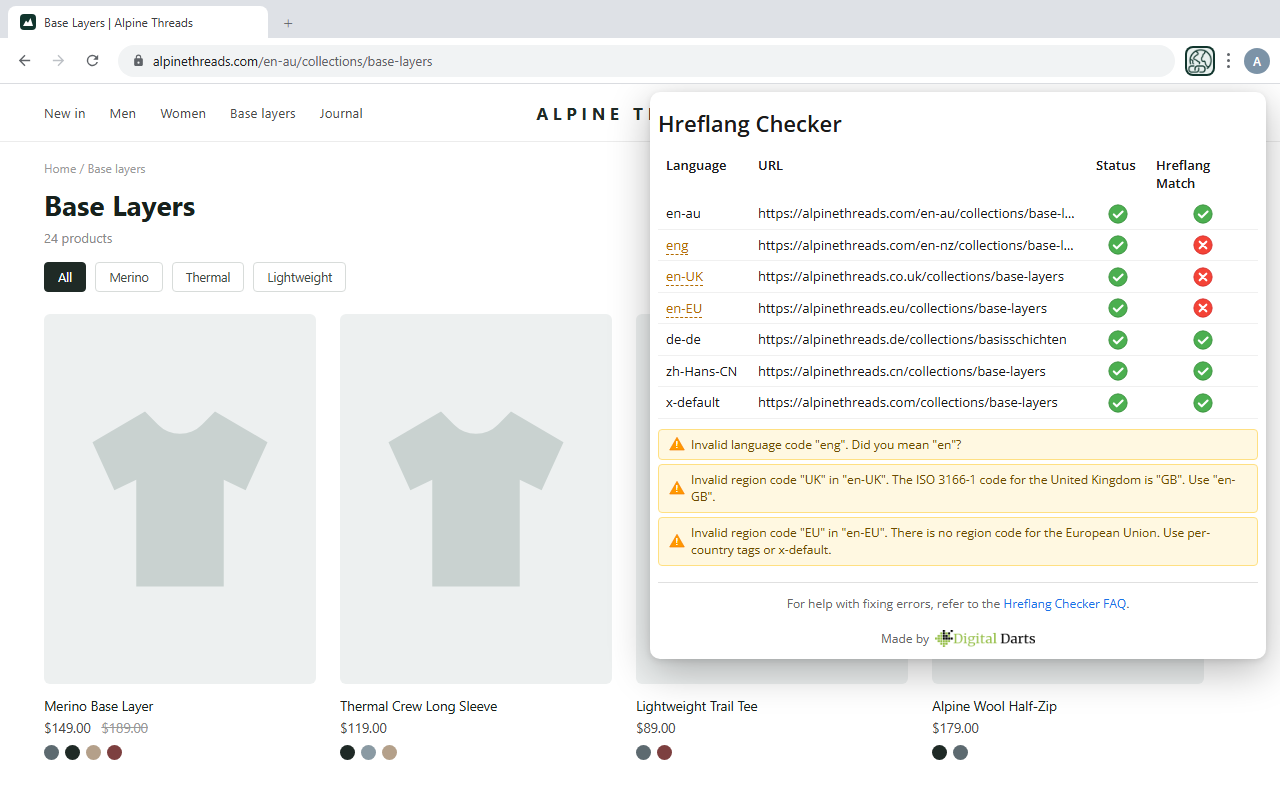
Task: Click Home in the breadcrumb
Action: point(60,169)
